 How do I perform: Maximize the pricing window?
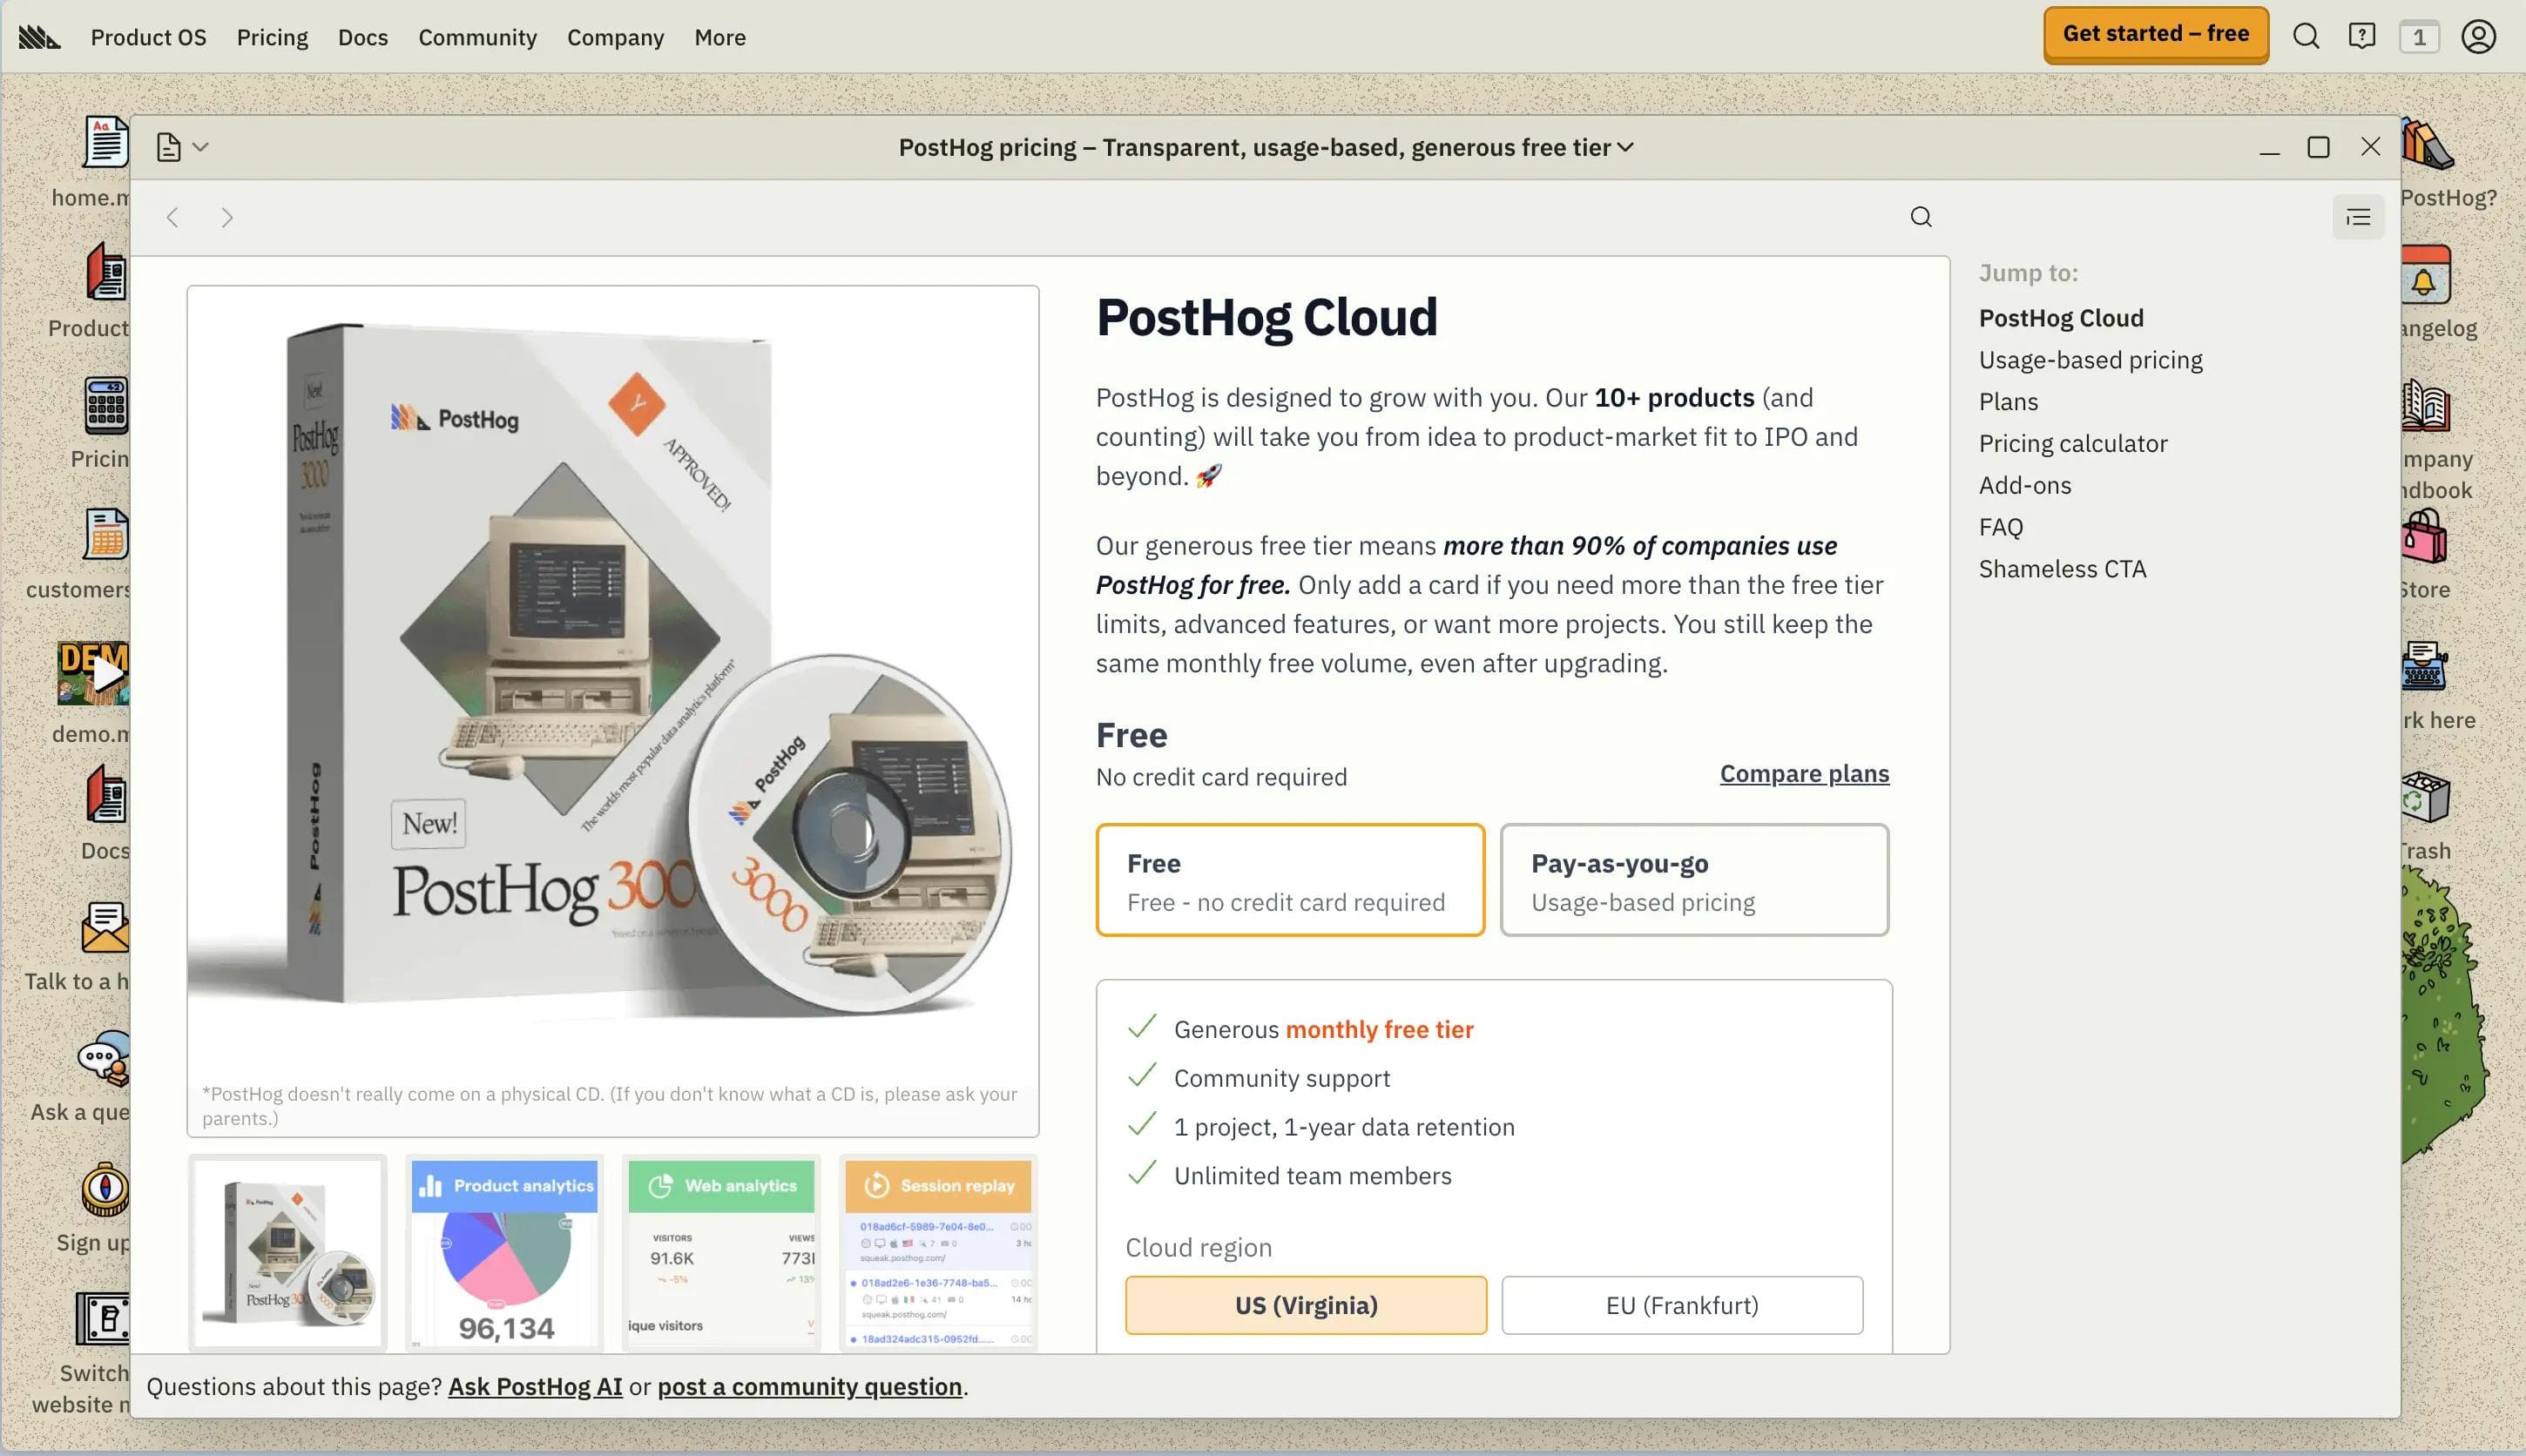point(2318,147)
